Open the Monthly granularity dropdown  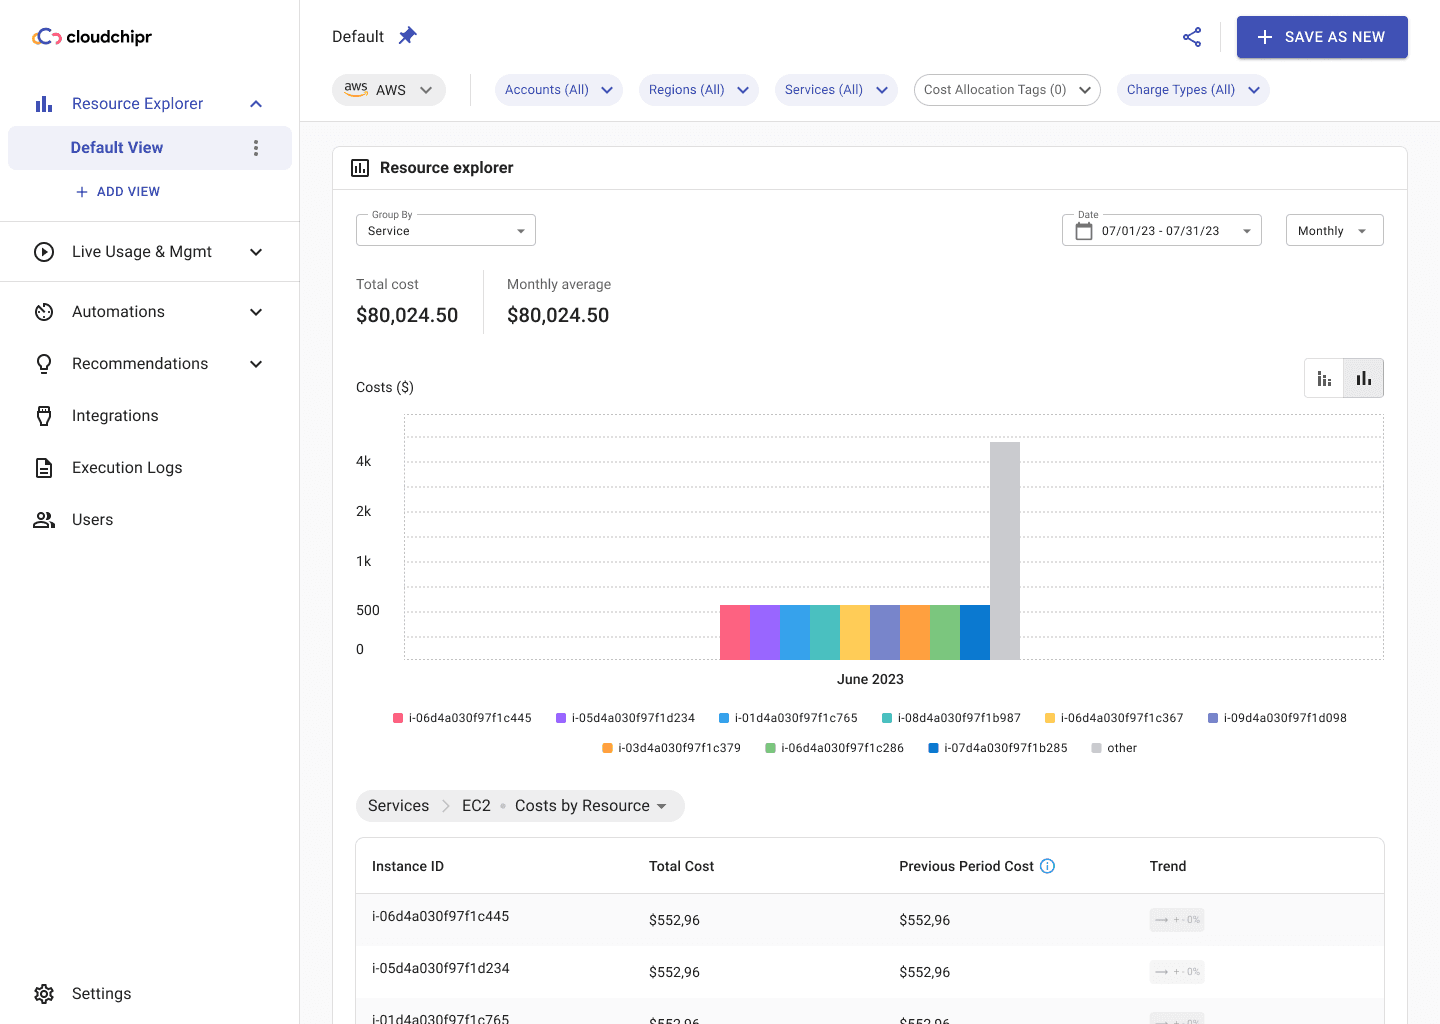point(1335,230)
